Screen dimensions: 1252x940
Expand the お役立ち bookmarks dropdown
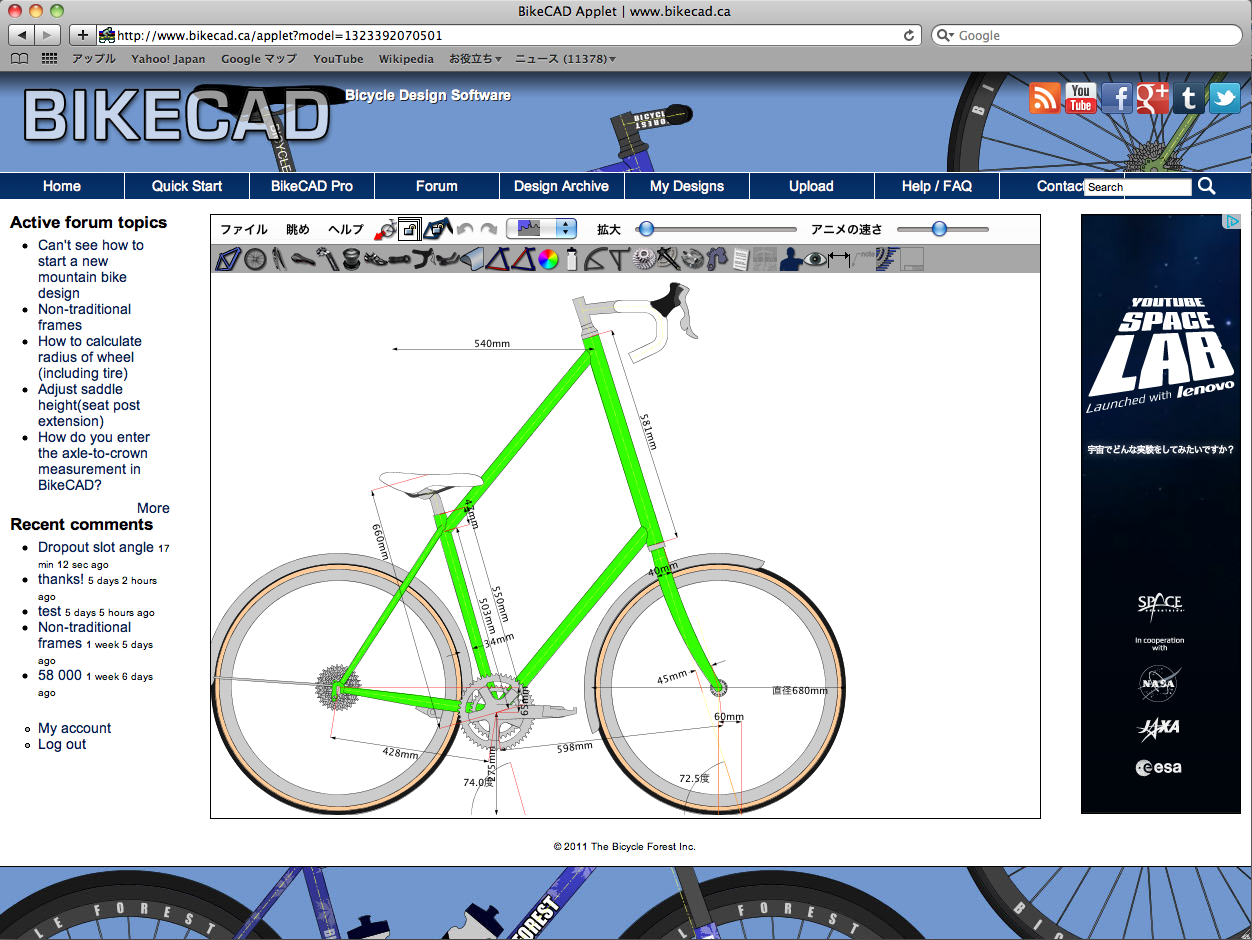[475, 59]
